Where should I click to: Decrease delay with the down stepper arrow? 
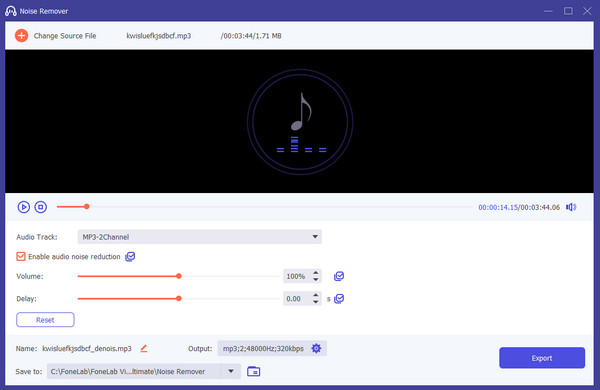(316, 302)
